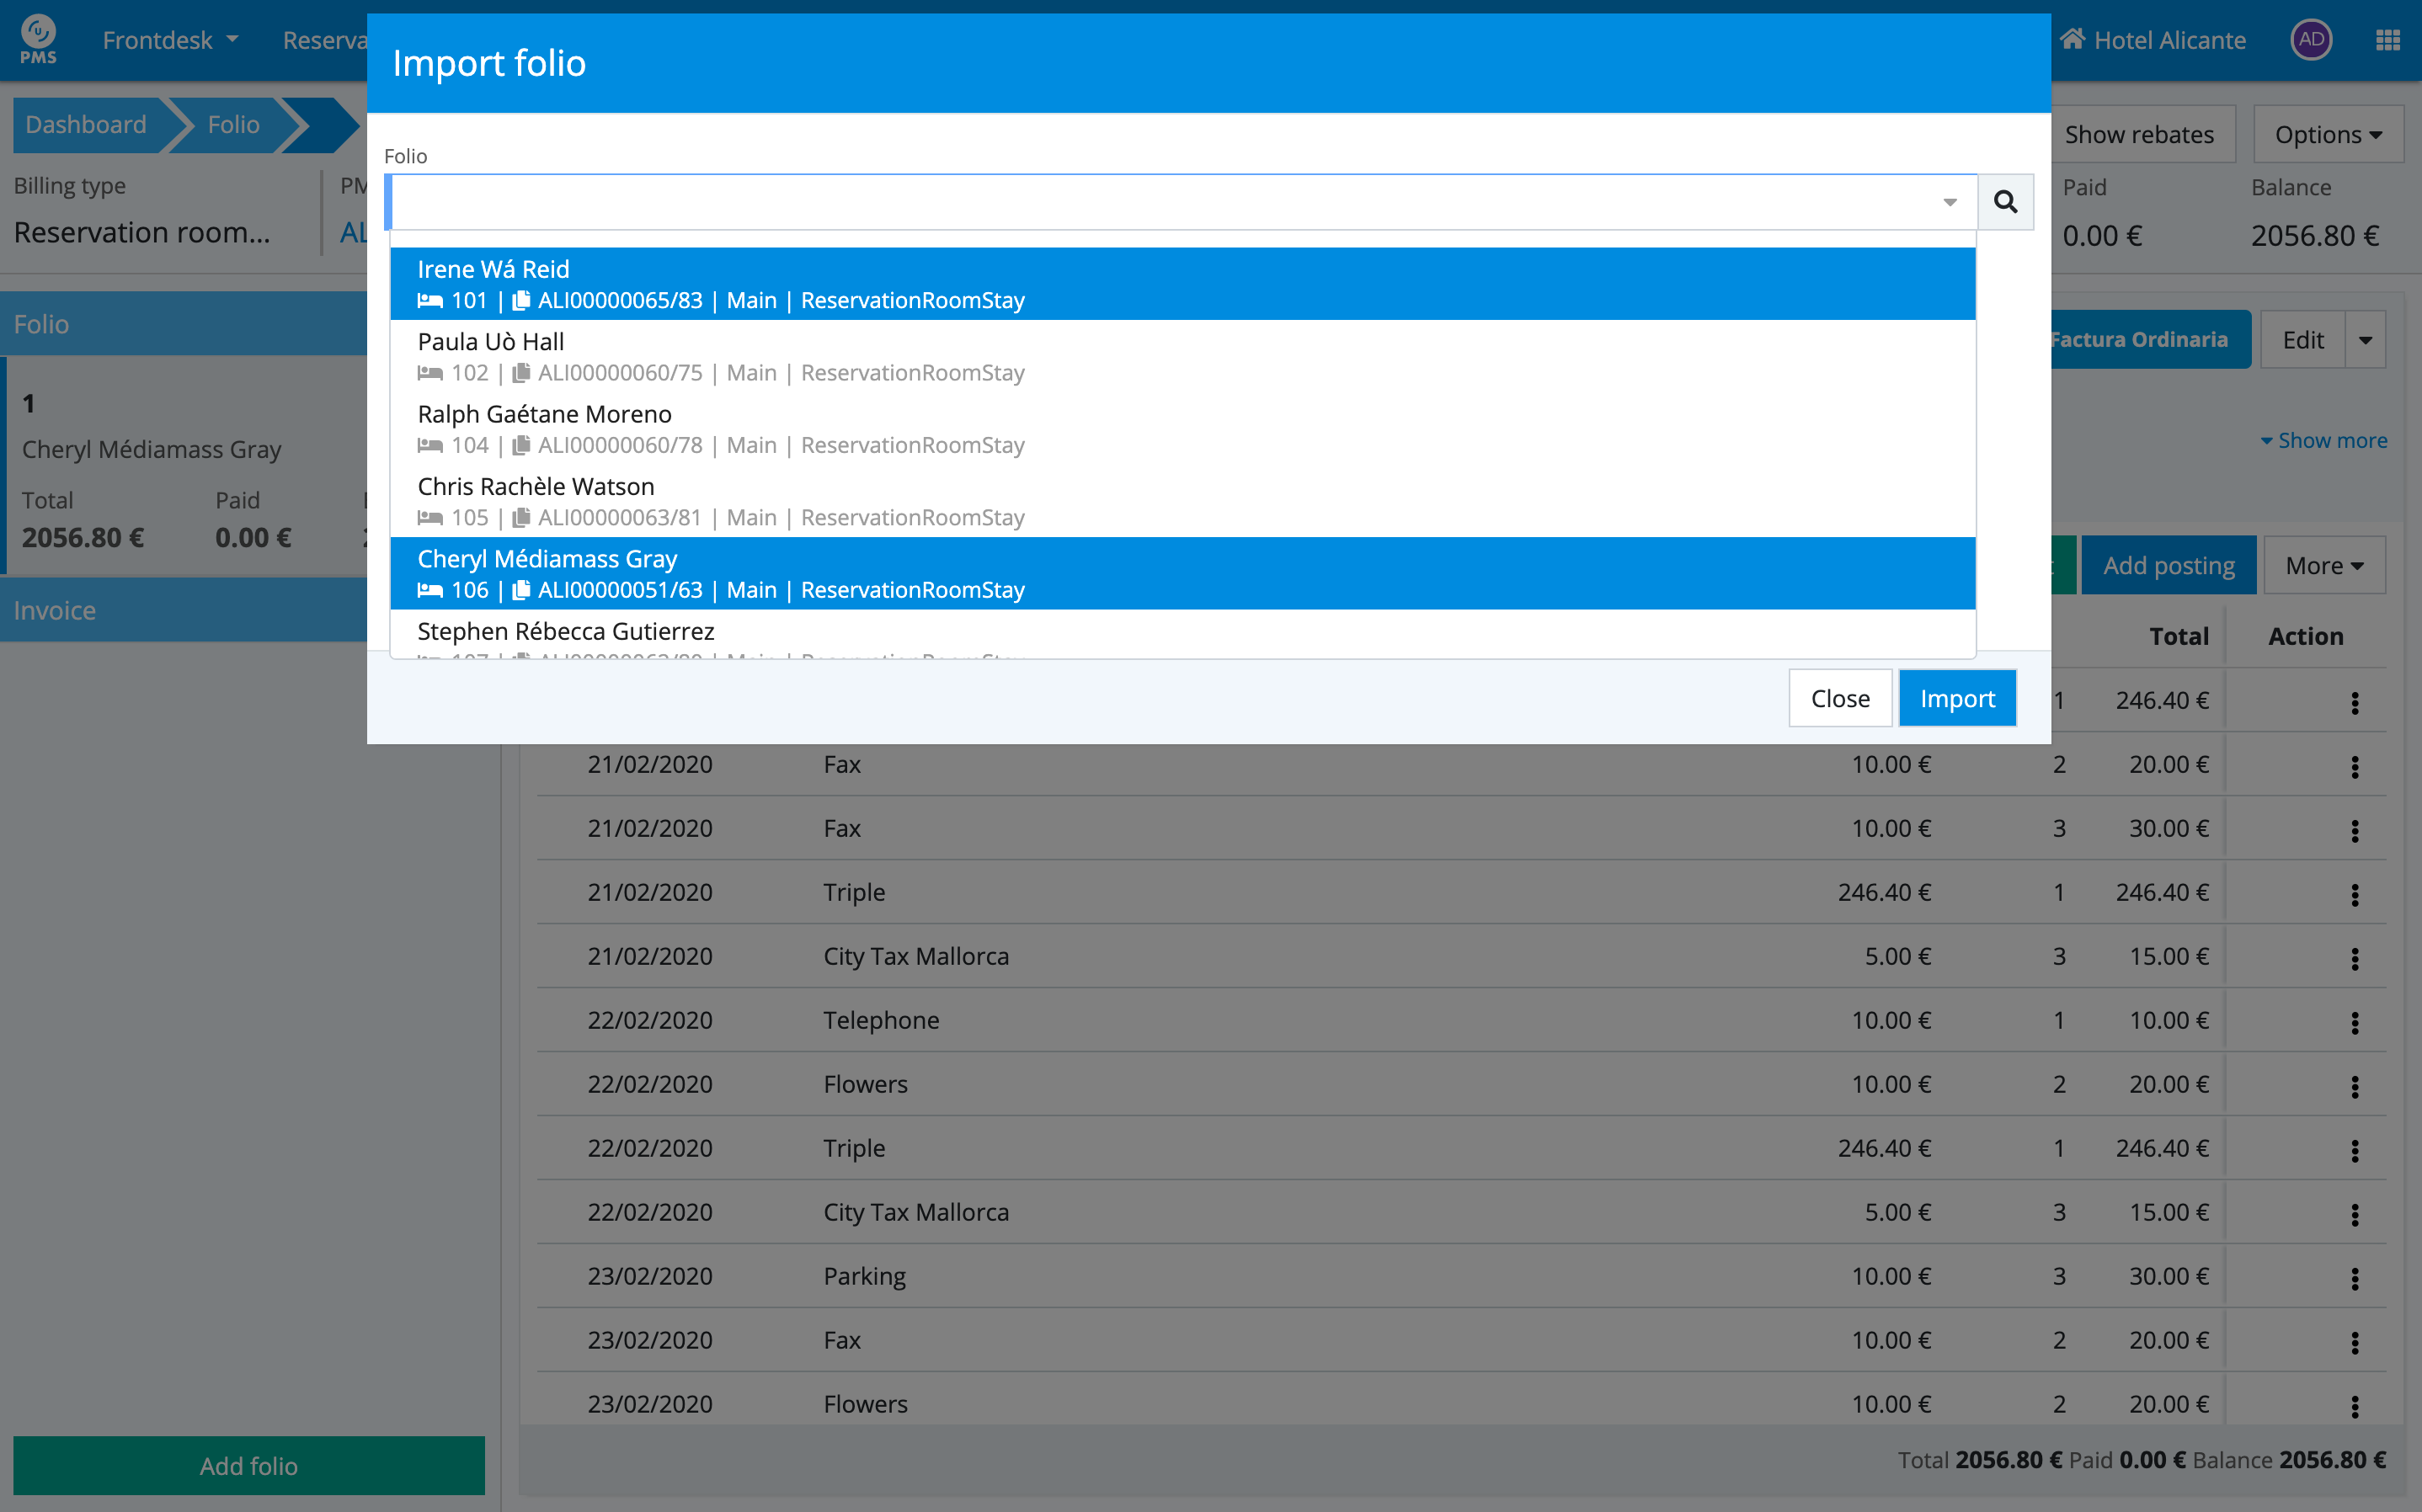Click the Folio search input field
2422x1512 pixels.
point(1160,202)
